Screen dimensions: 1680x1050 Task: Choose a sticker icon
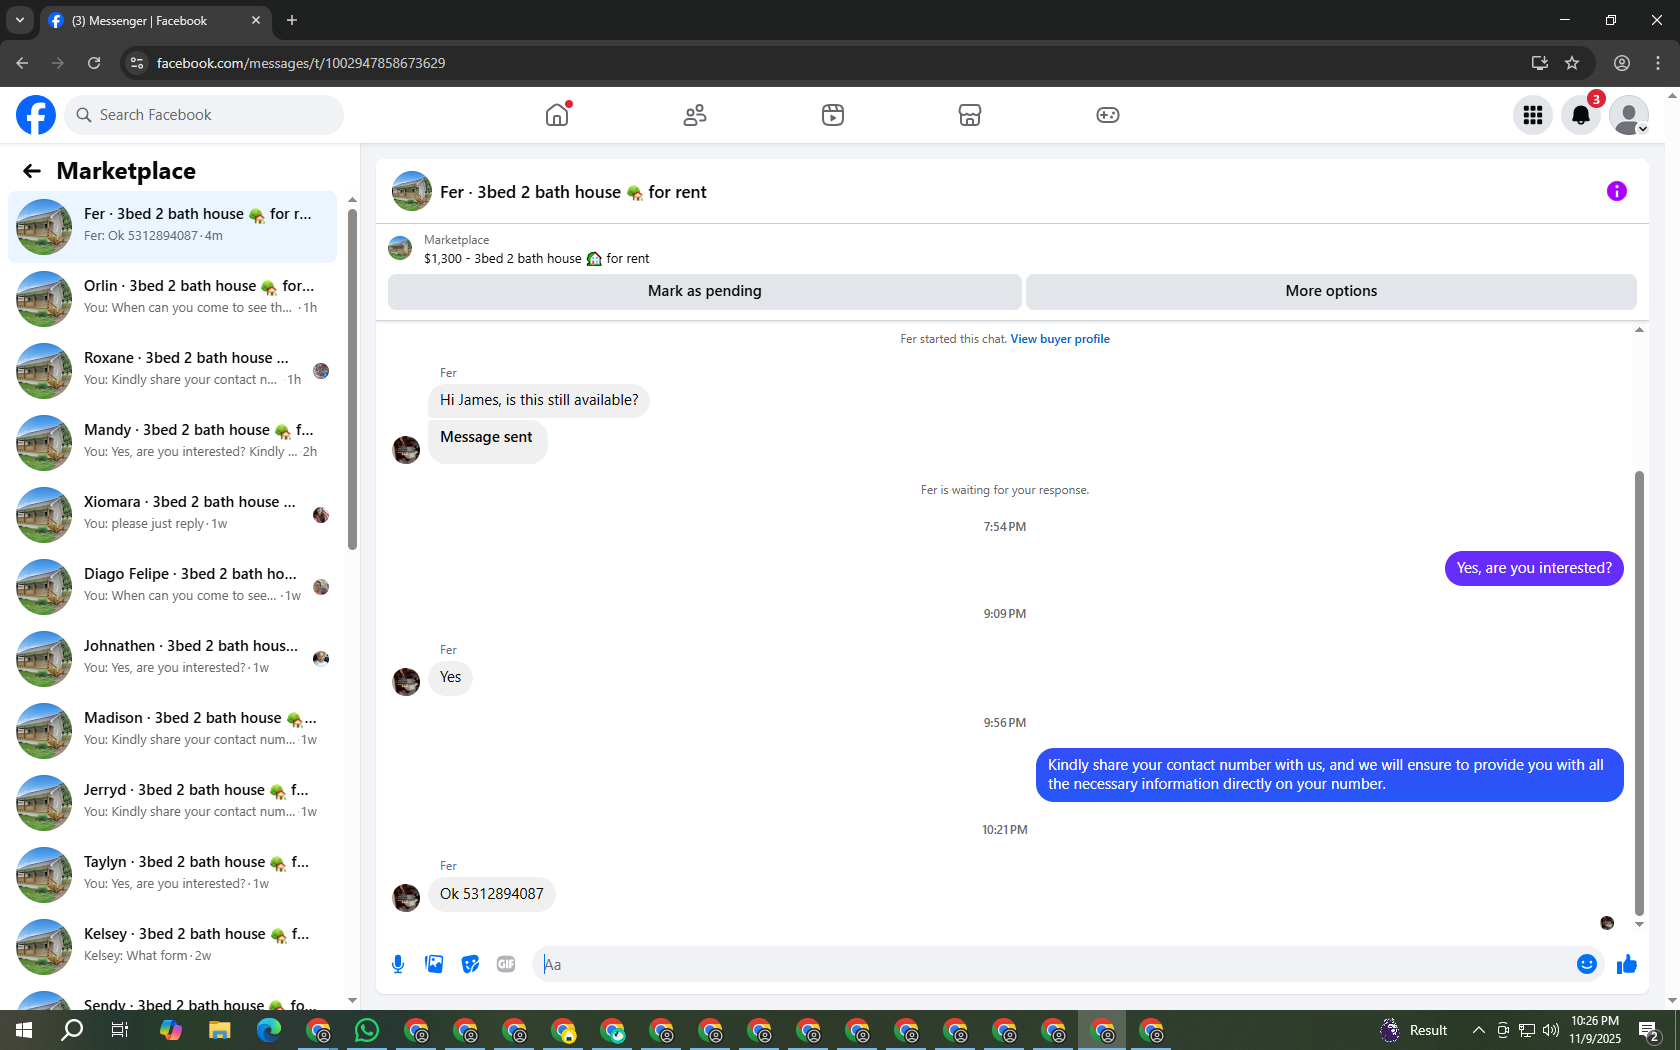[470, 964]
